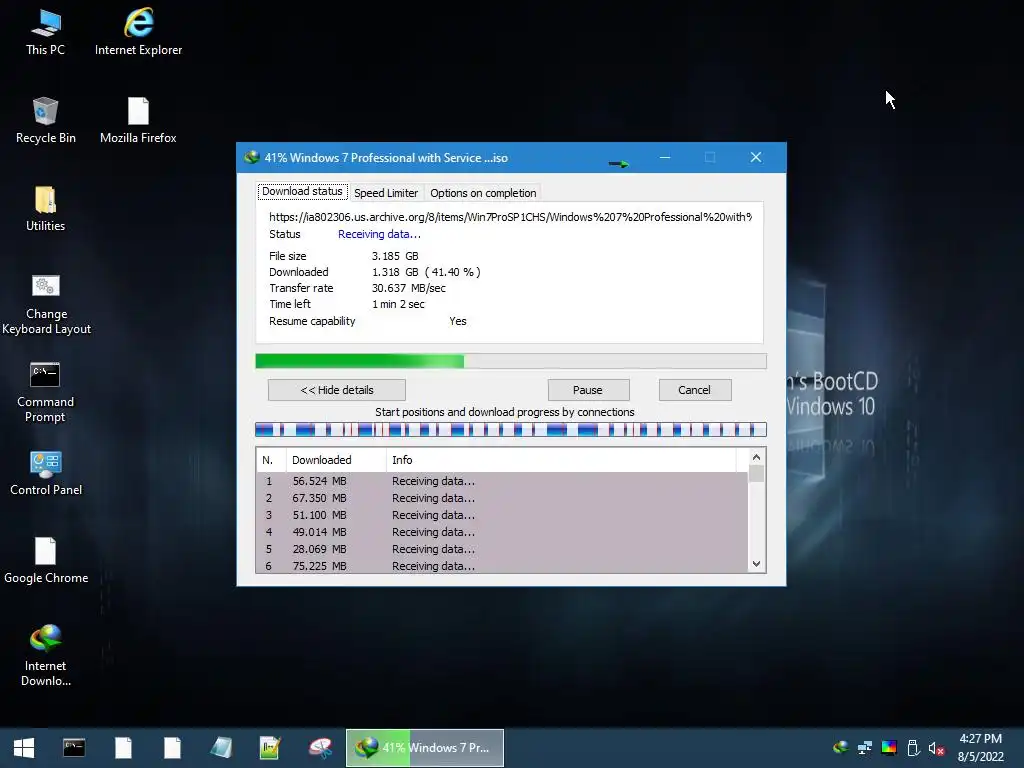Click the connections list scroll down arrow
The width and height of the screenshot is (1024, 768).
(x=756, y=564)
